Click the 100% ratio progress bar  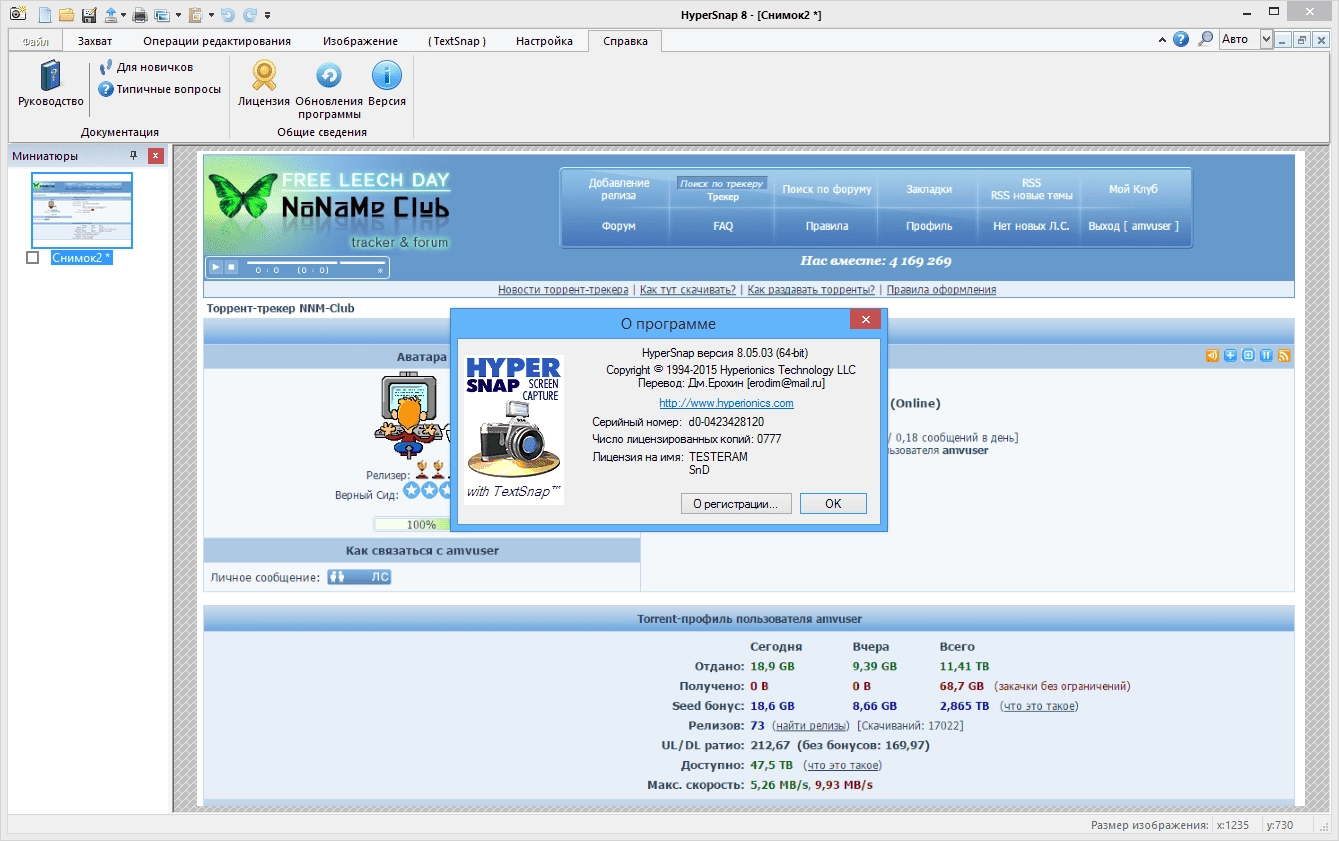pyautogui.click(x=412, y=524)
